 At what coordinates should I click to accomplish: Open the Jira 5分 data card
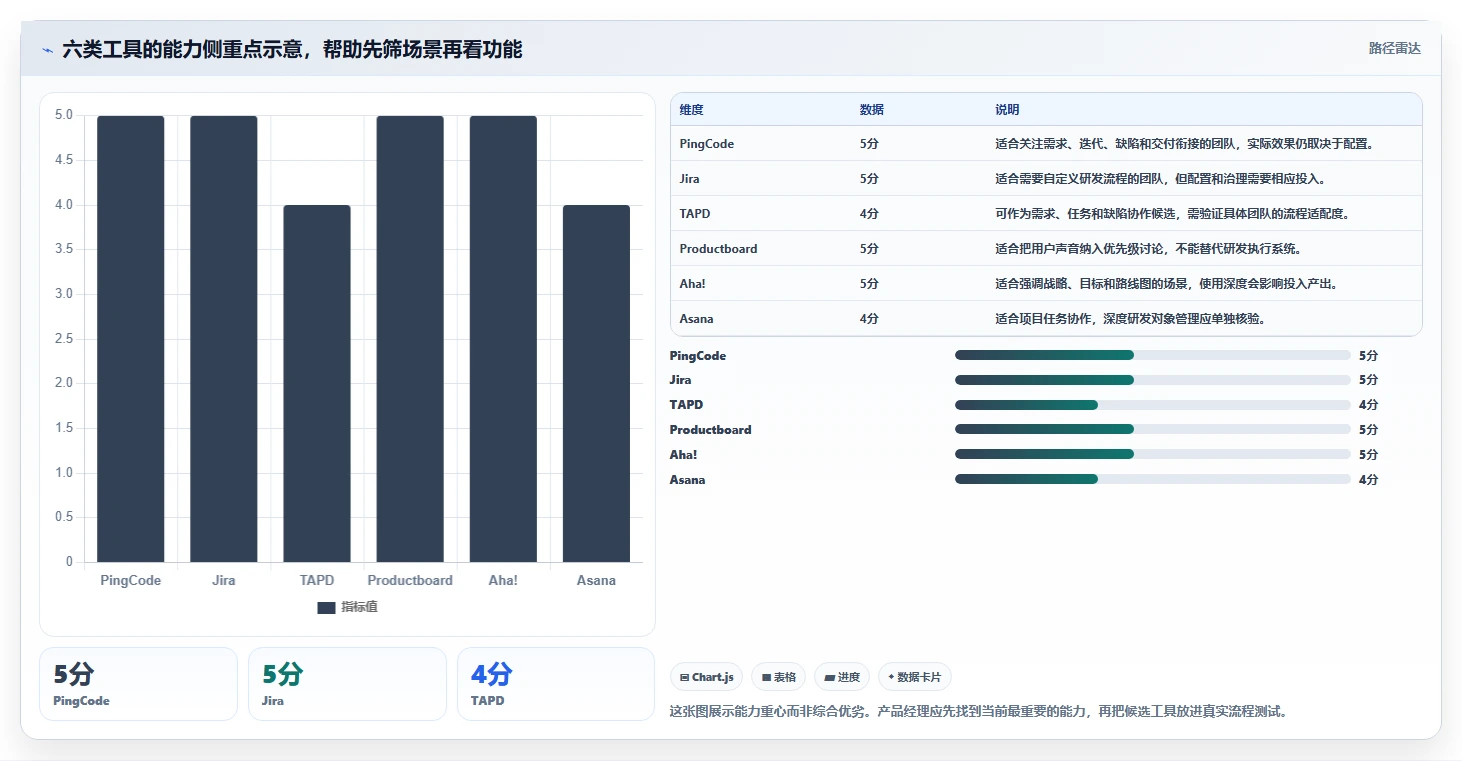click(347, 684)
